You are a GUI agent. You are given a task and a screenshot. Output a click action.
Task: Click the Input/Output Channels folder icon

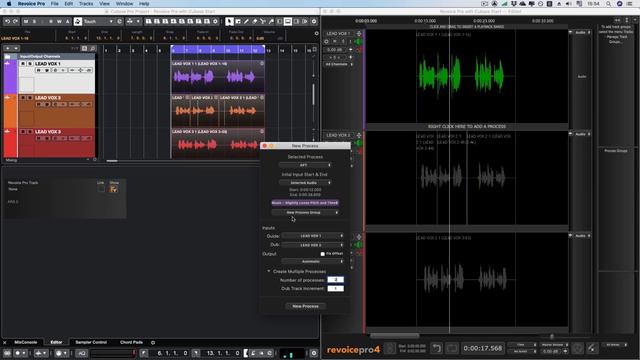click(x=7, y=56)
